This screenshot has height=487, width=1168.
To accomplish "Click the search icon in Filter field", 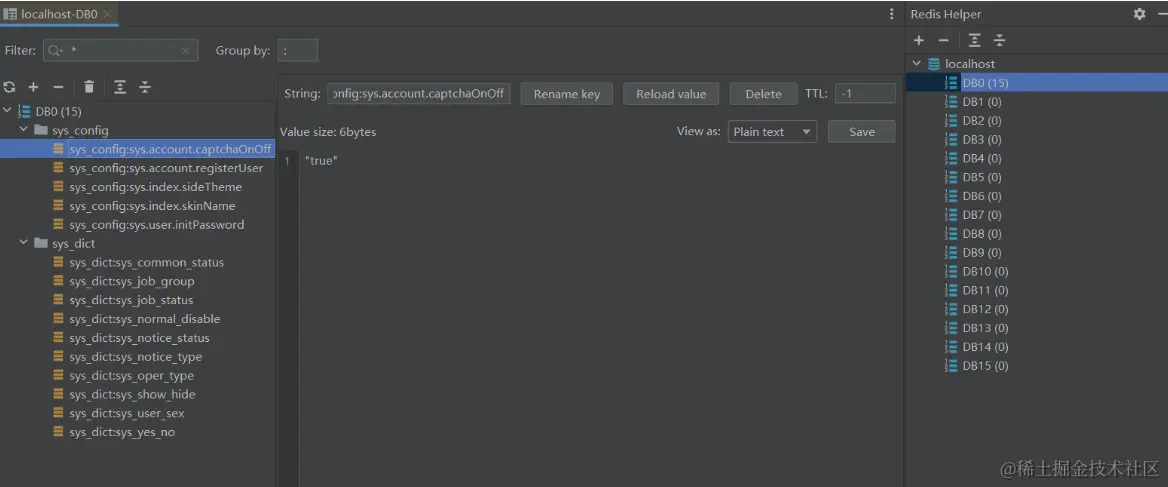I will [x=56, y=51].
